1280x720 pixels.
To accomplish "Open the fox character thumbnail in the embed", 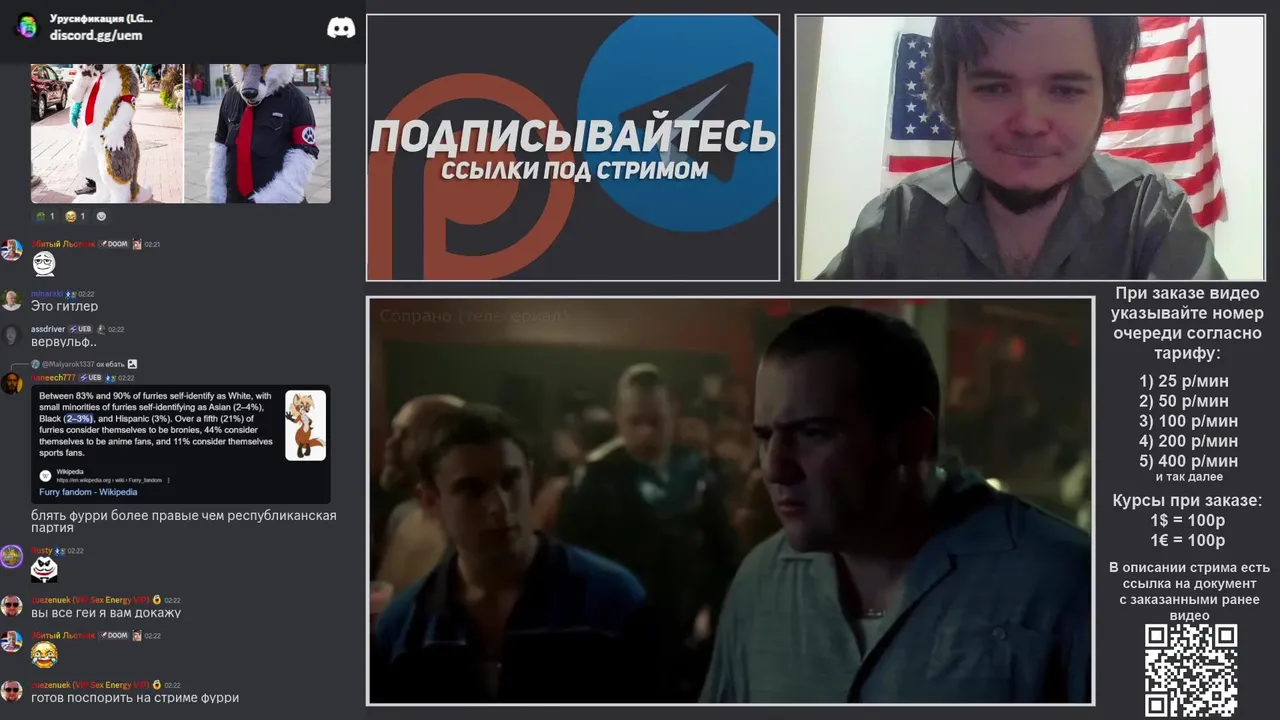I will pos(305,425).
